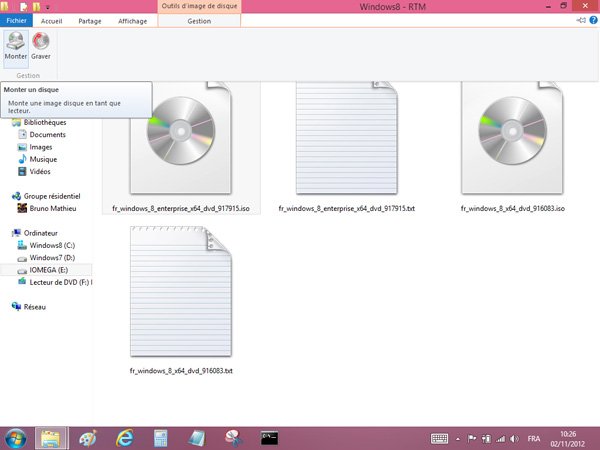Click the Réseau network icon

(x=16, y=307)
